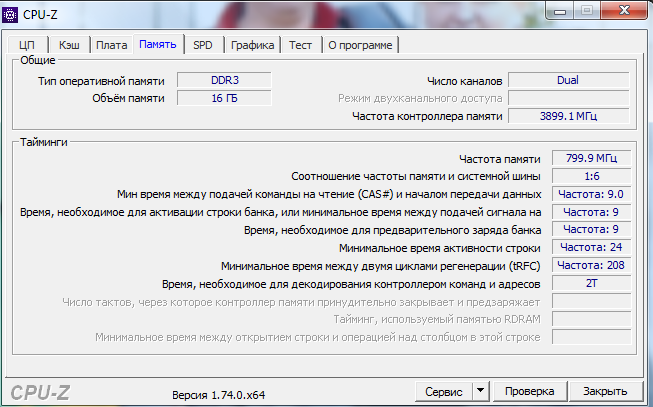Screen dimensions: 653x407
Task: Click the Объём памяти label
Action: pos(128,98)
